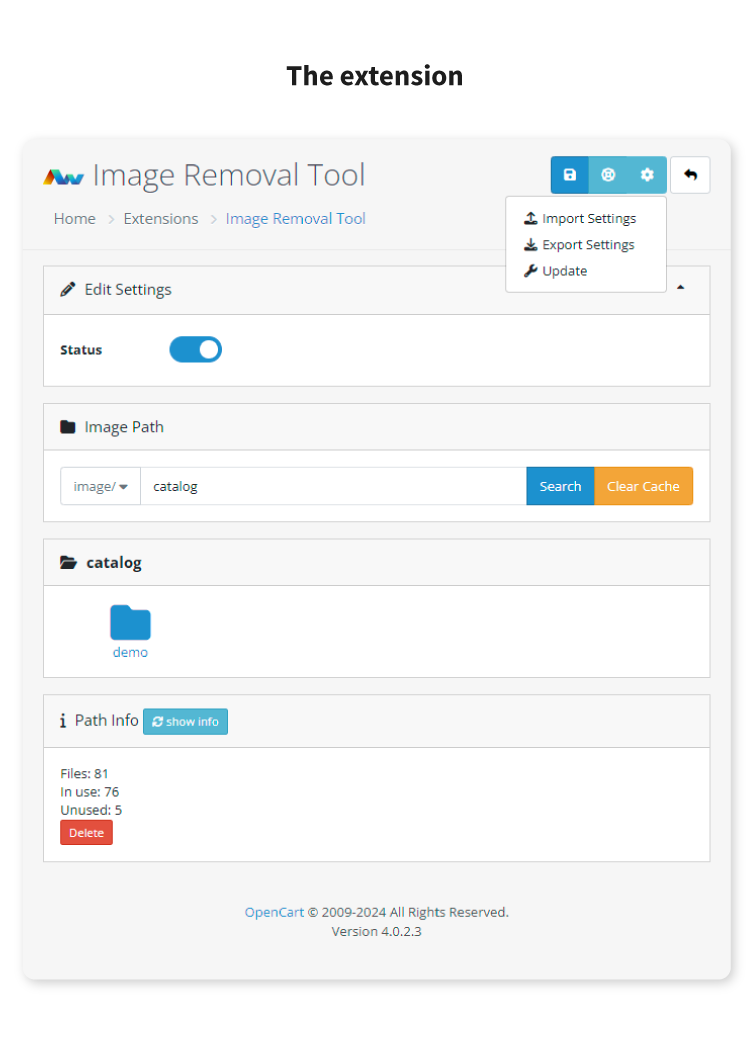750x1040 pixels.
Task: Select Import Settings from the menu
Action: click(x=588, y=219)
